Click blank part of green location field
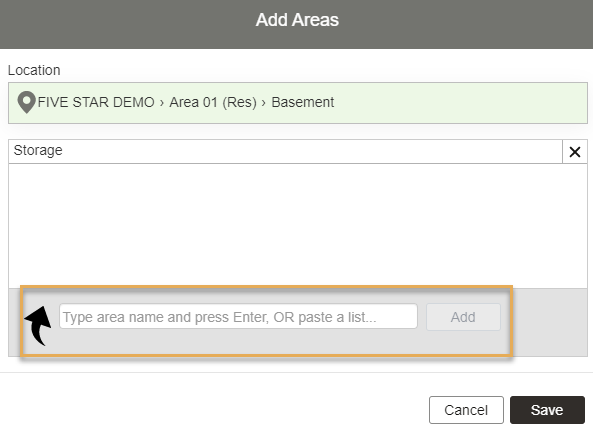This screenshot has height=430, width=593. click(x=461, y=103)
